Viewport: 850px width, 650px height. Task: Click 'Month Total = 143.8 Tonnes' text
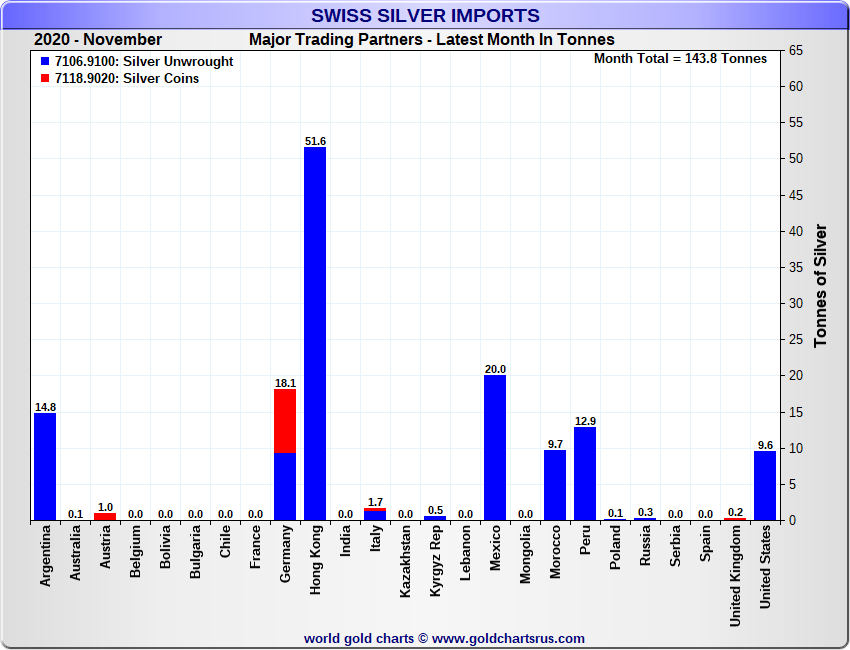pos(680,59)
